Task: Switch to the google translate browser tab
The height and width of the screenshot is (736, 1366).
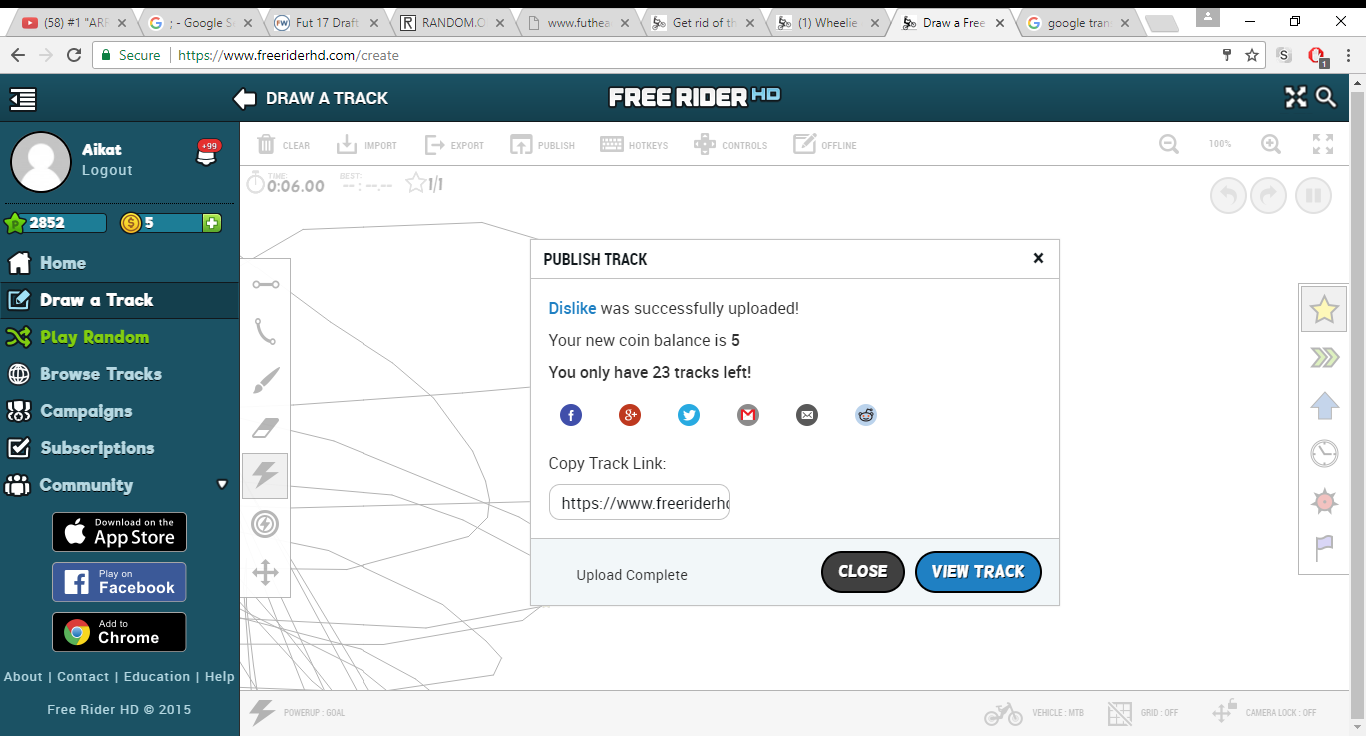Action: 1076,23
